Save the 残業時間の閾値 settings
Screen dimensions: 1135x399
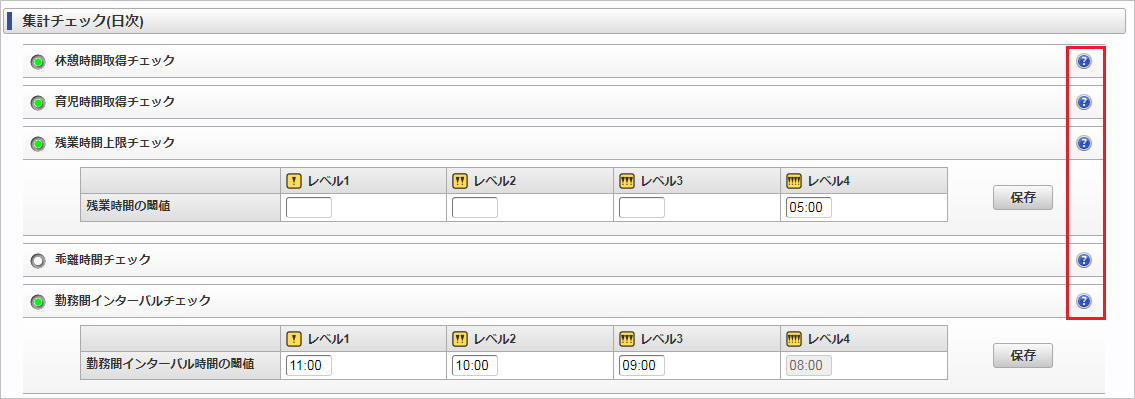tap(1023, 198)
